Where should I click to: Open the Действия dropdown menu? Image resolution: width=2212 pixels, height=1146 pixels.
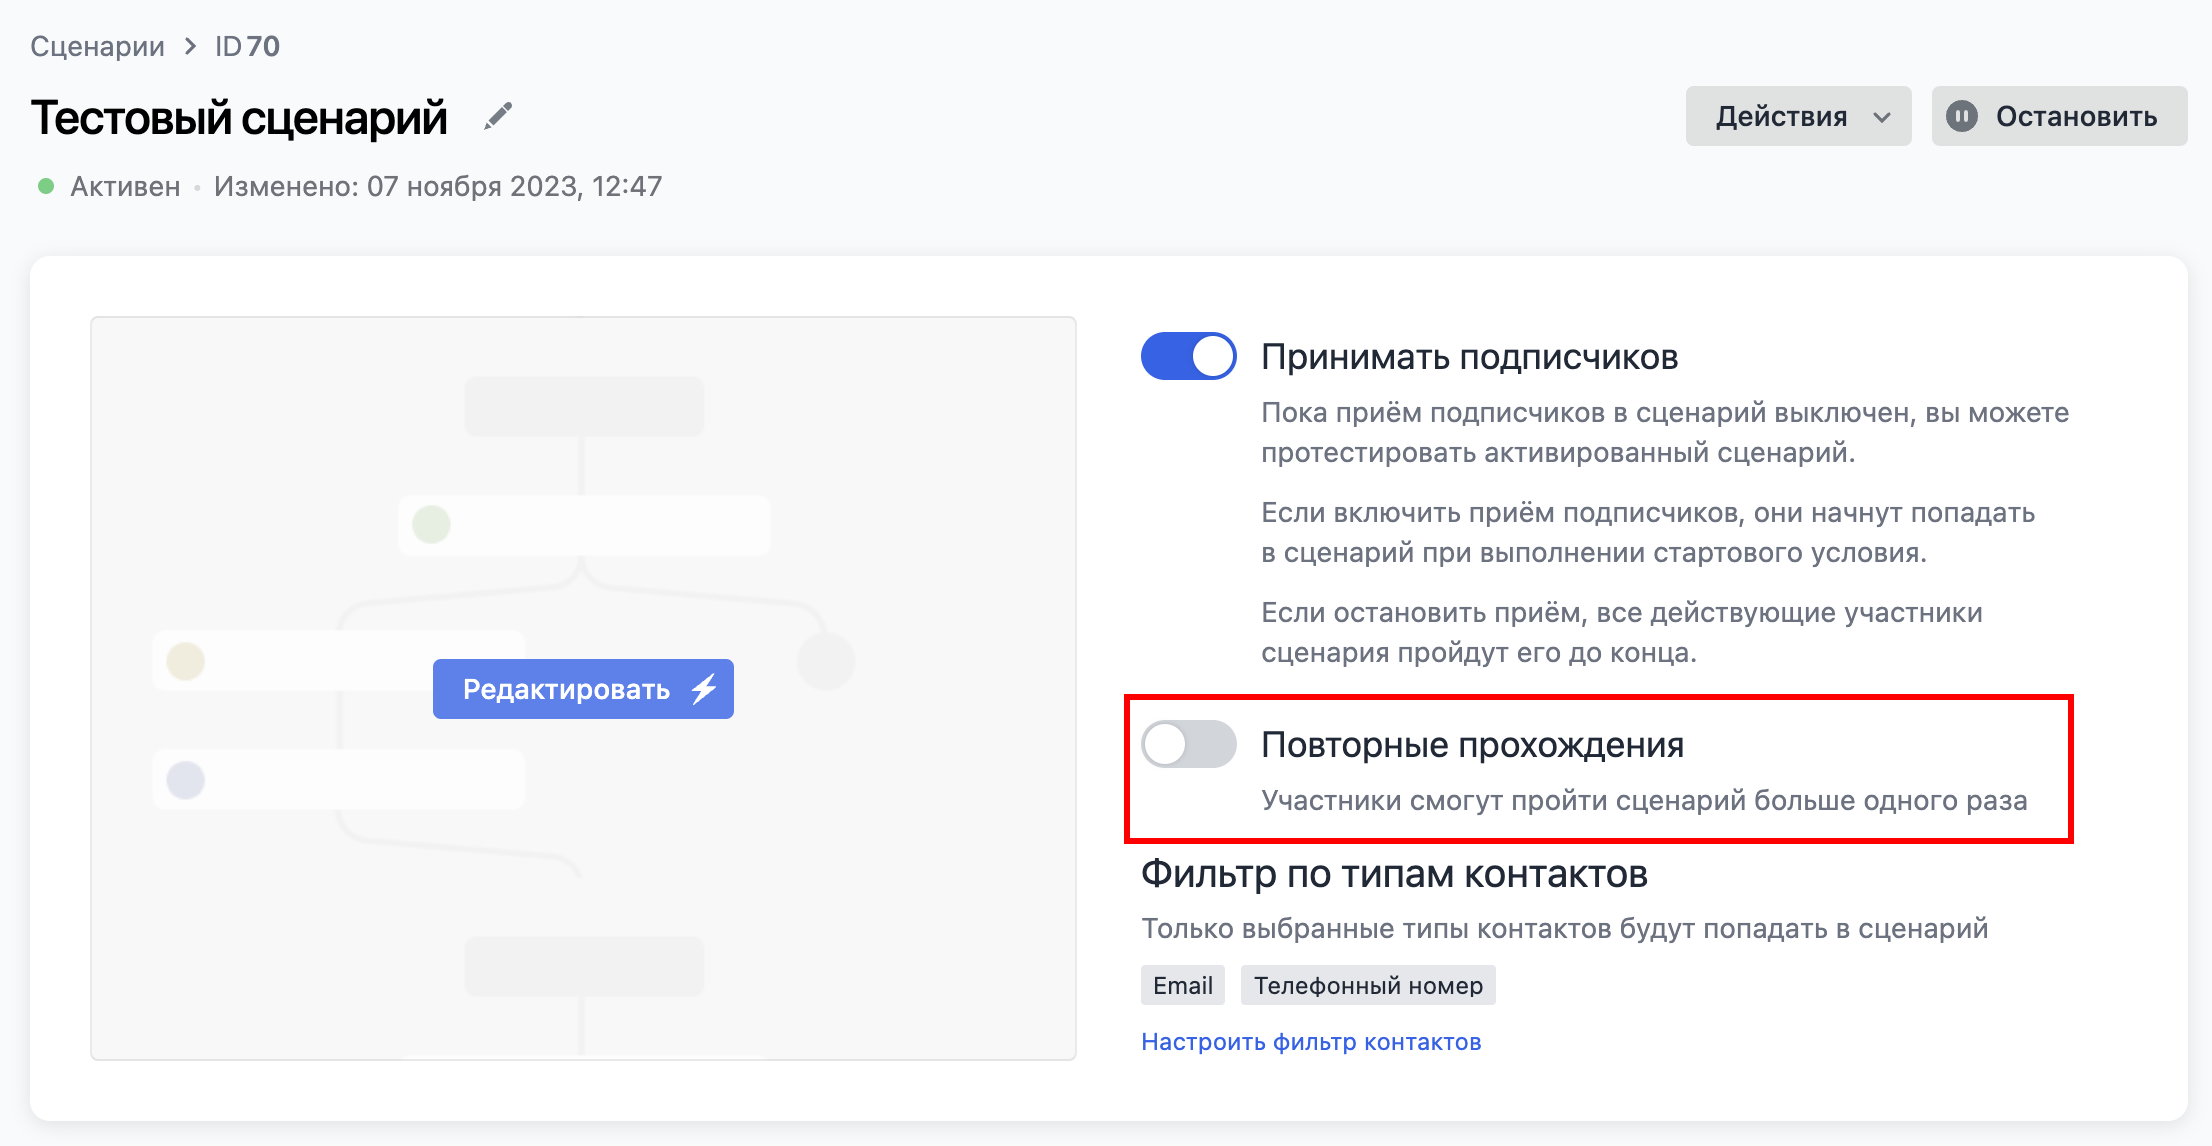coord(1780,117)
